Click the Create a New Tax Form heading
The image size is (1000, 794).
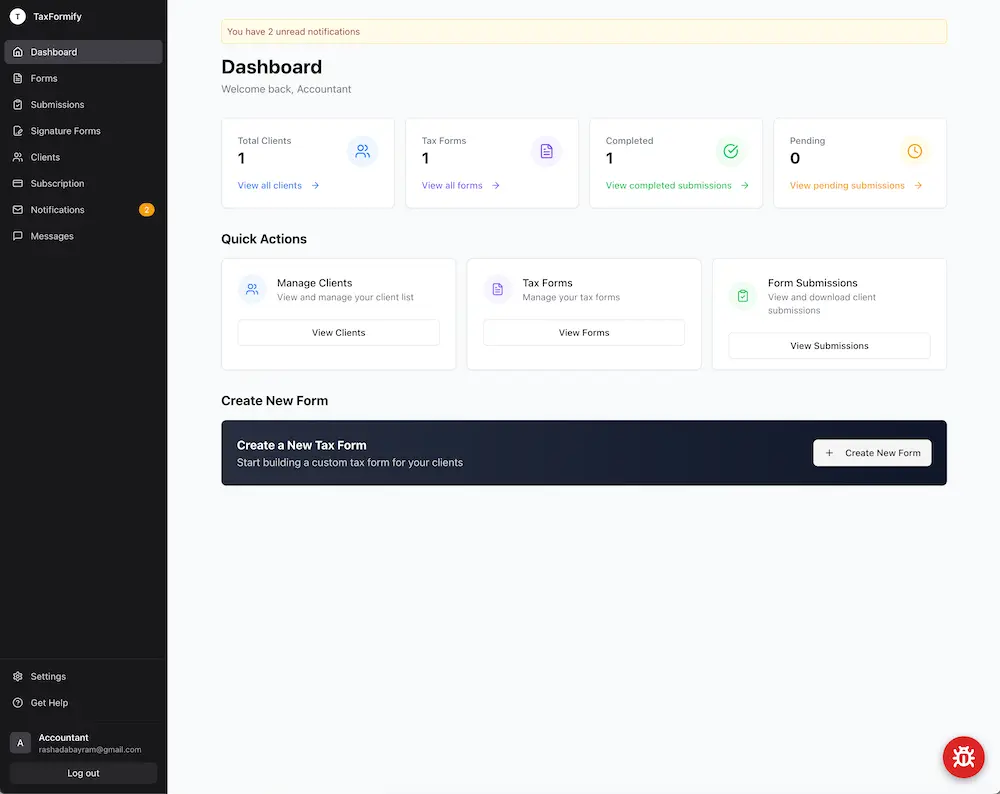pyautogui.click(x=302, y=445)
